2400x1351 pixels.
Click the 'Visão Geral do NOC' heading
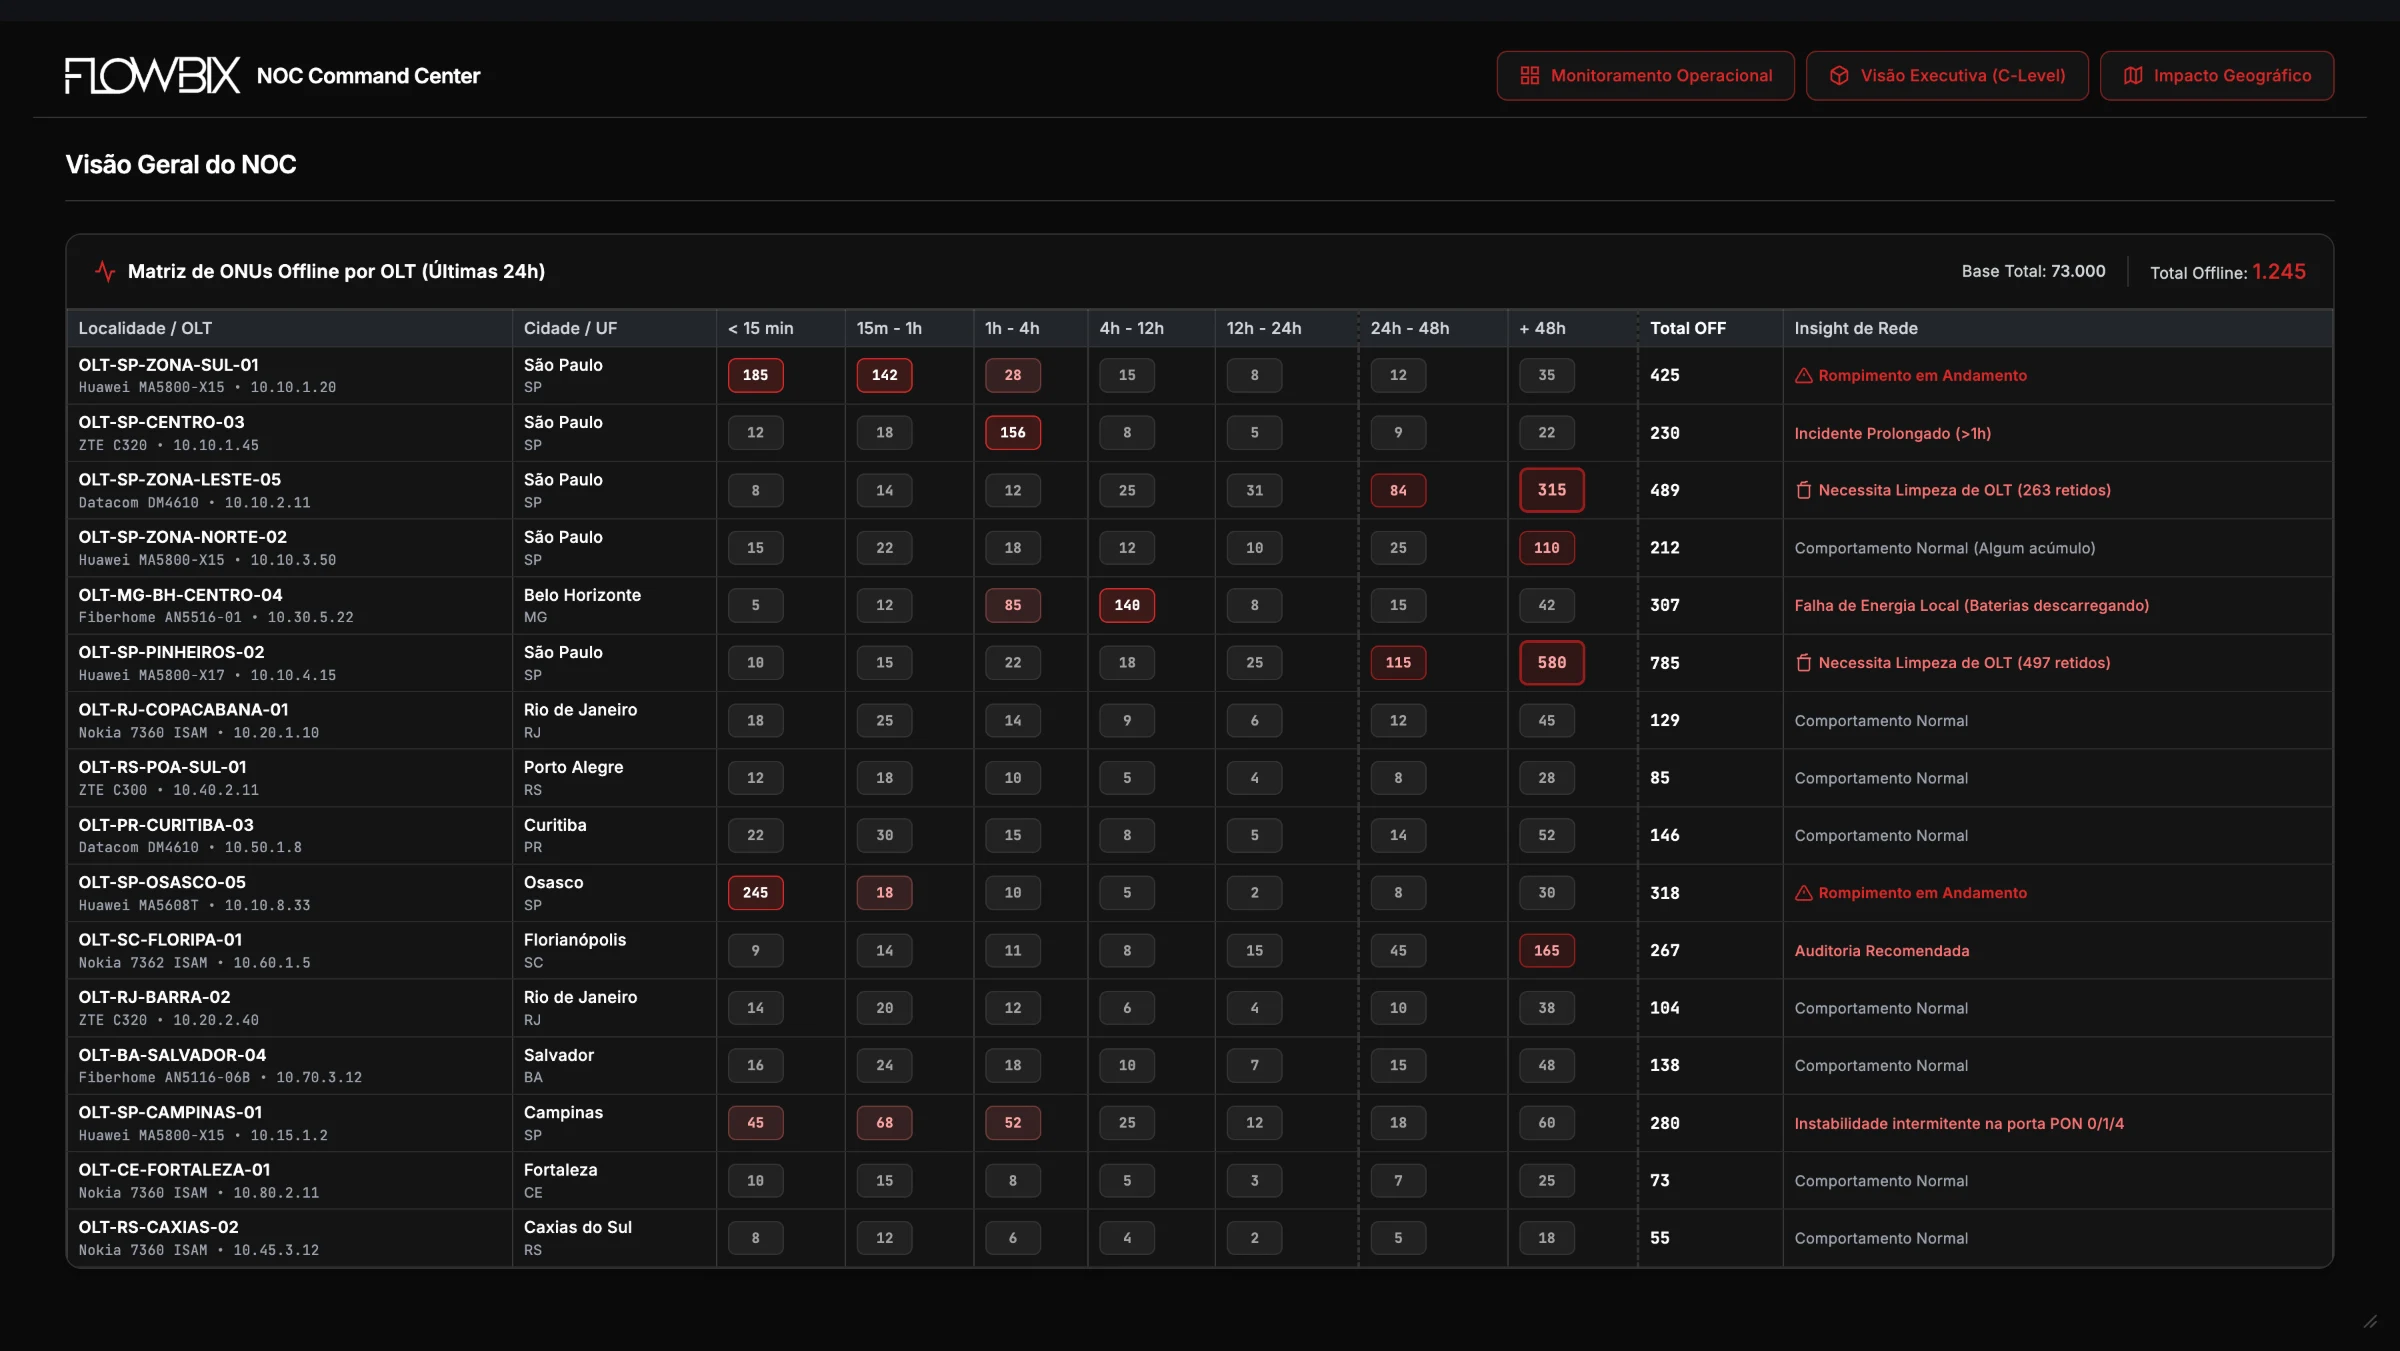180,164
